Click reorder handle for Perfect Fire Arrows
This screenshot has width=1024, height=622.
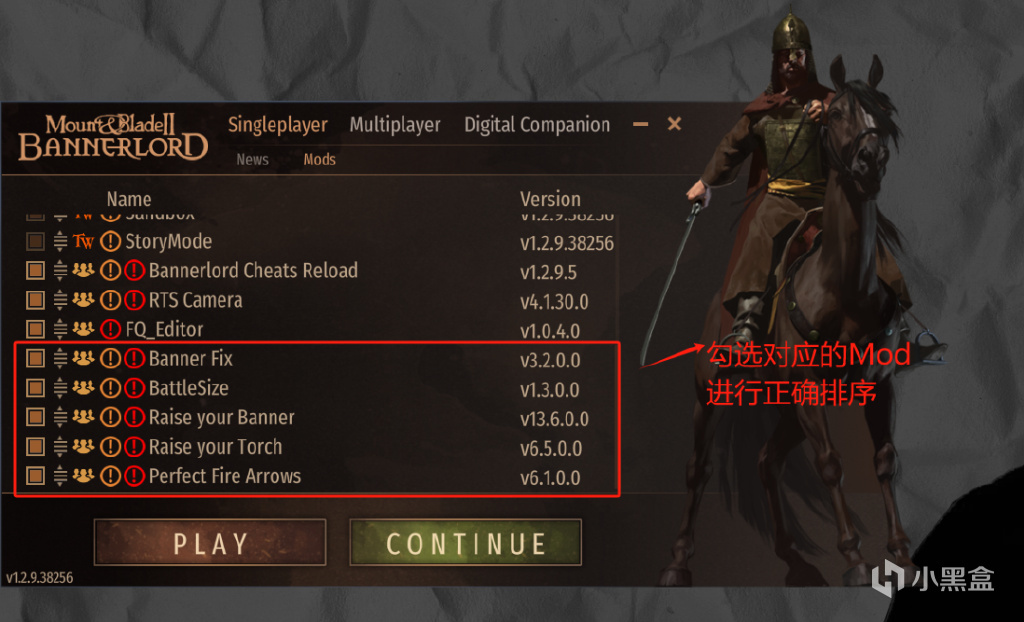click(60, 476)
